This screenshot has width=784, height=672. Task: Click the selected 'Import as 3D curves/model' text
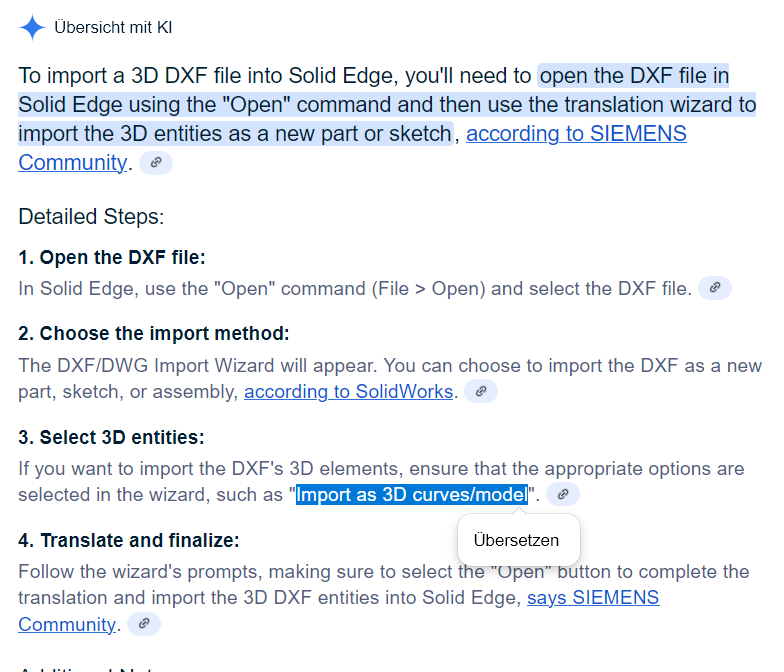point(412,494)
